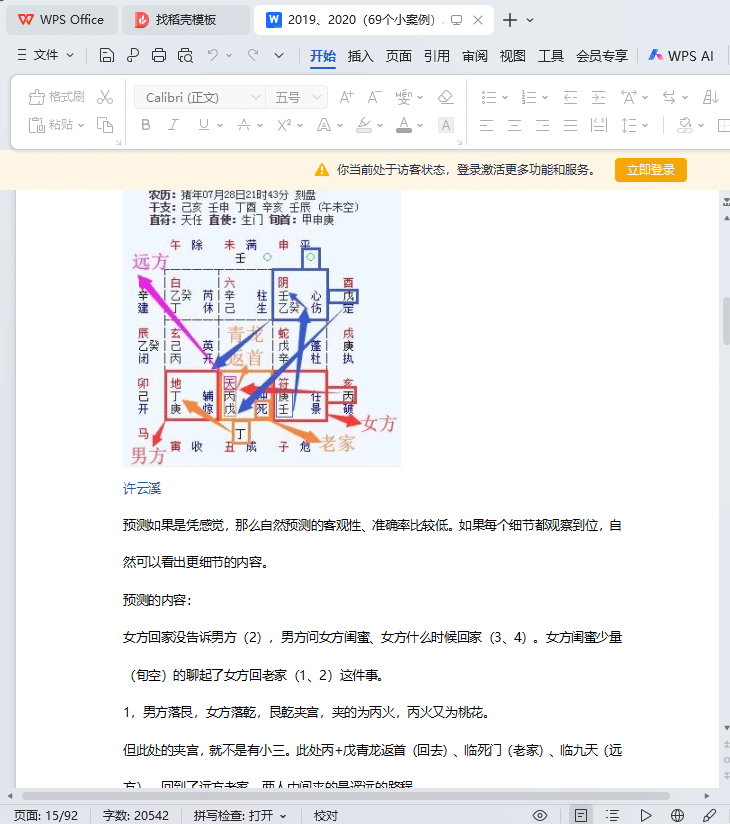Select the Cut scissors icon
The width and height of the screenshot is (730, 824).
coord(105,97)
